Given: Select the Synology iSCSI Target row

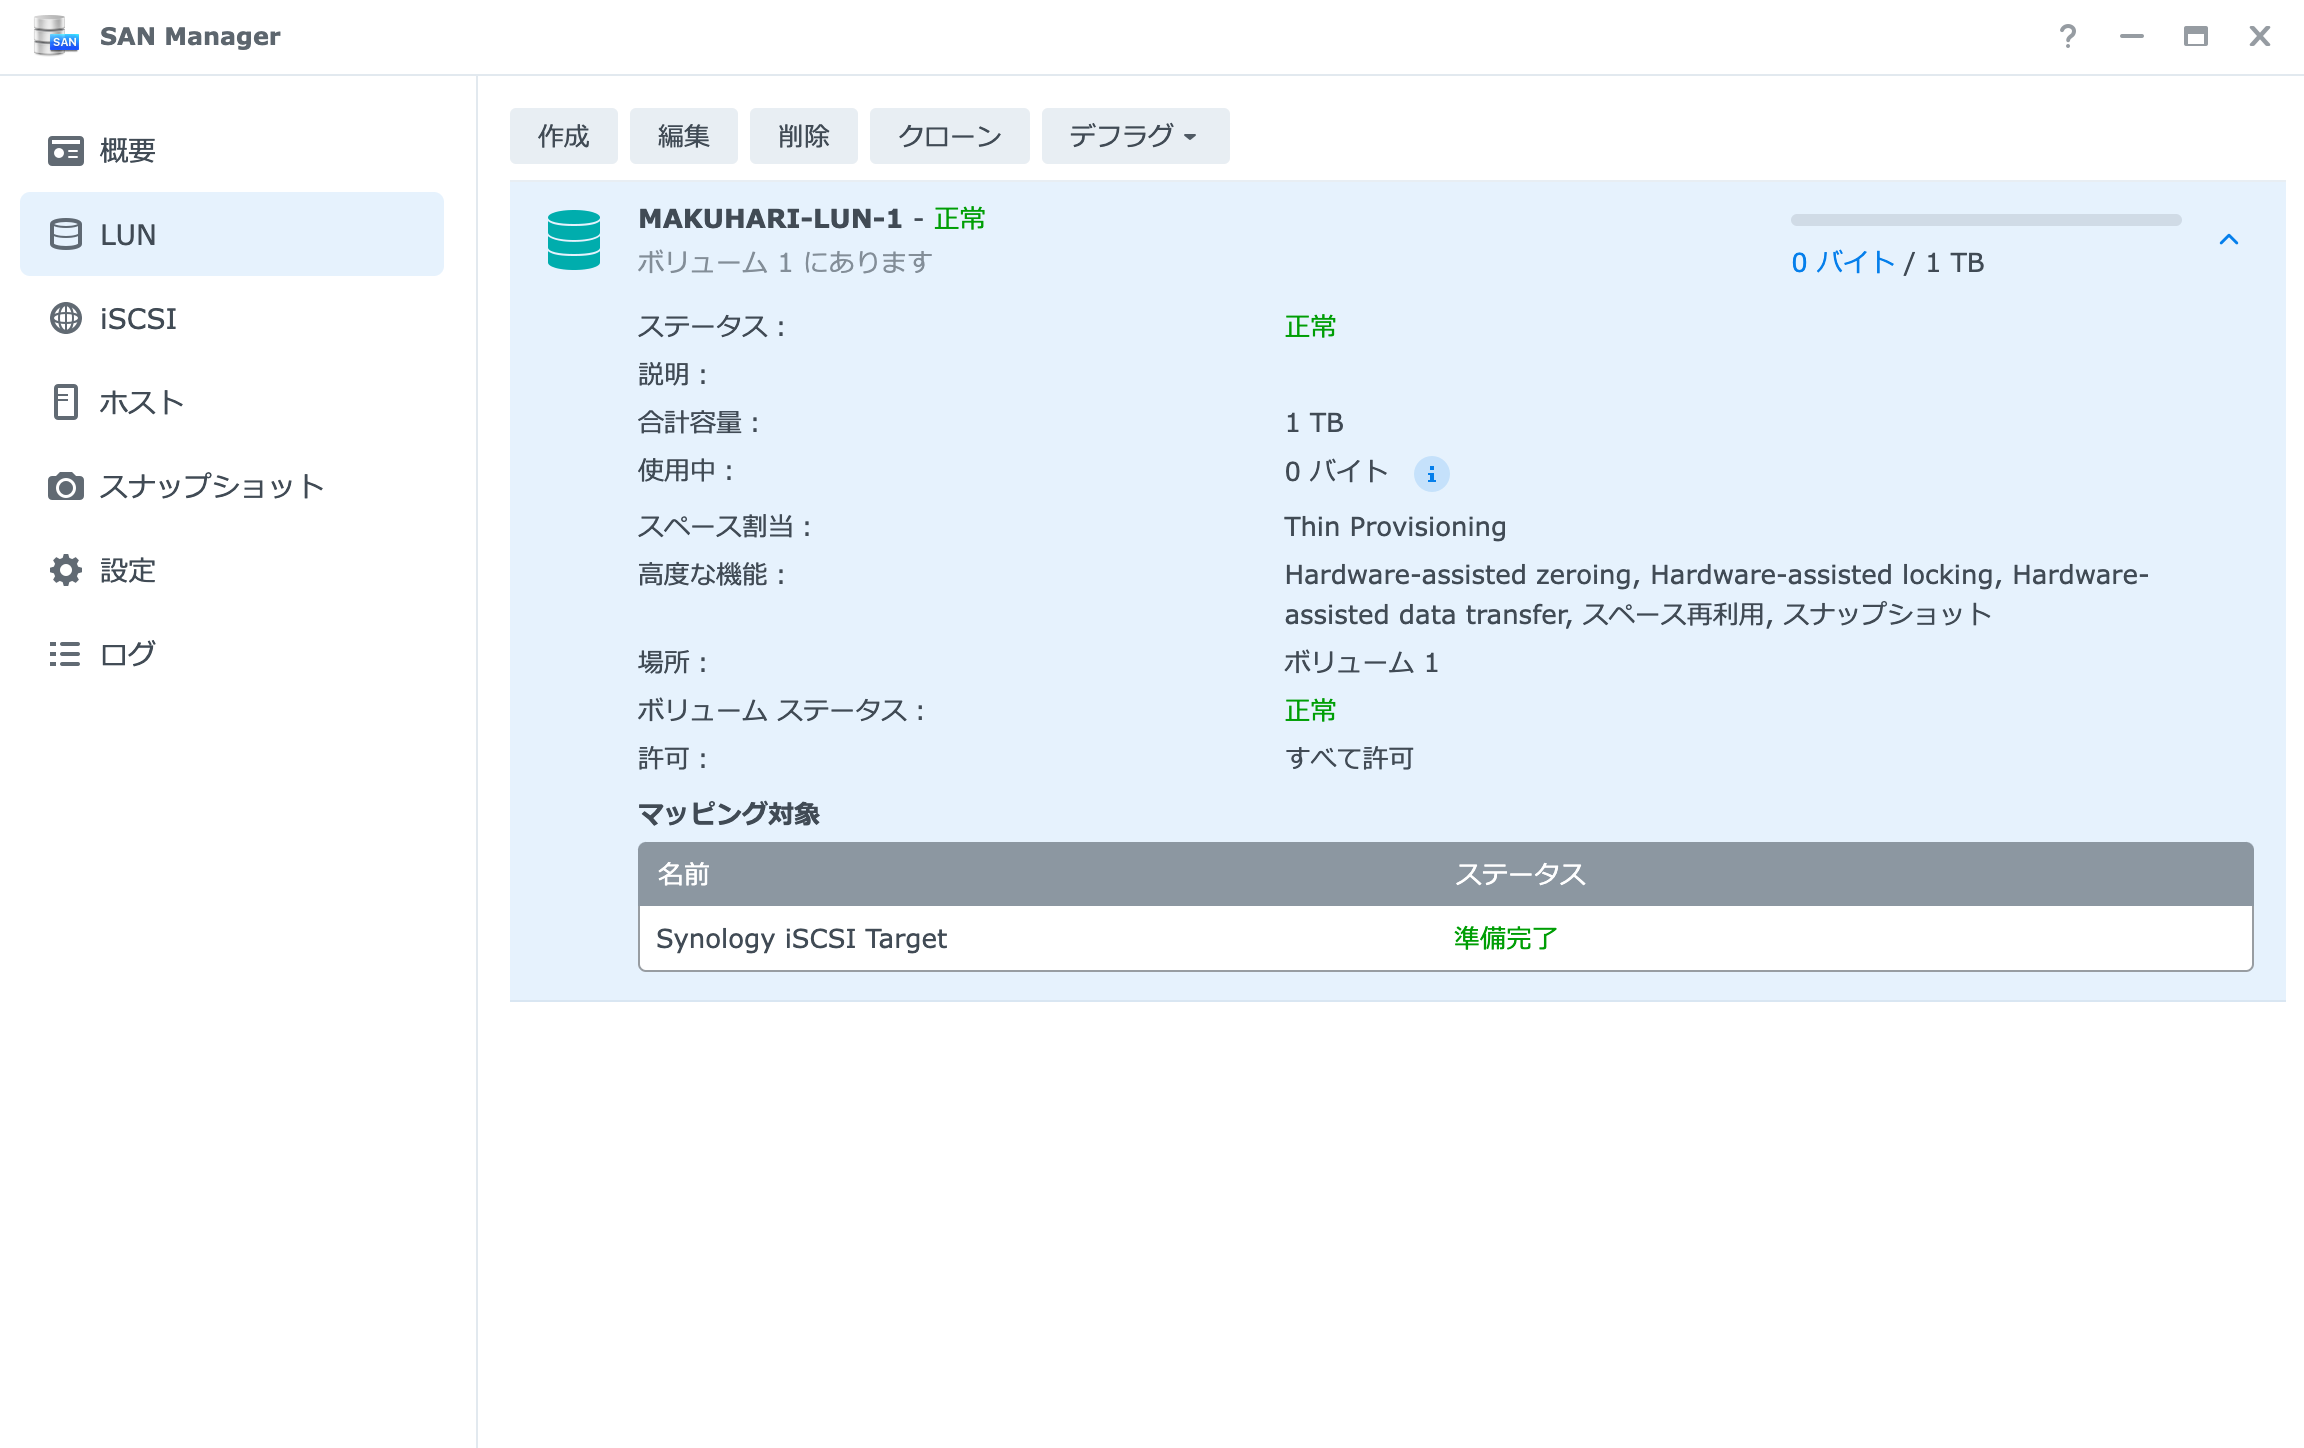Looking at the screenshot, I should [x=1444, y=938].
